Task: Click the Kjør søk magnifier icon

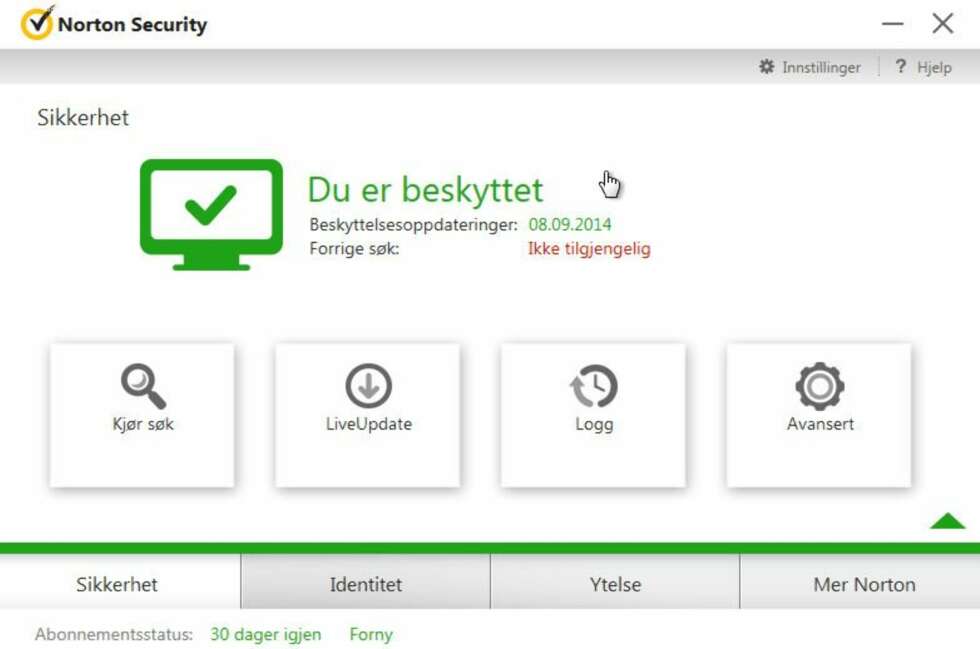Action: tap(143, 386)
